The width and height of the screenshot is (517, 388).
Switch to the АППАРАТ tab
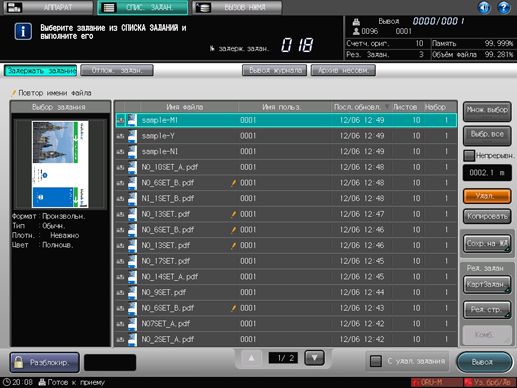[x=48, y=7]
